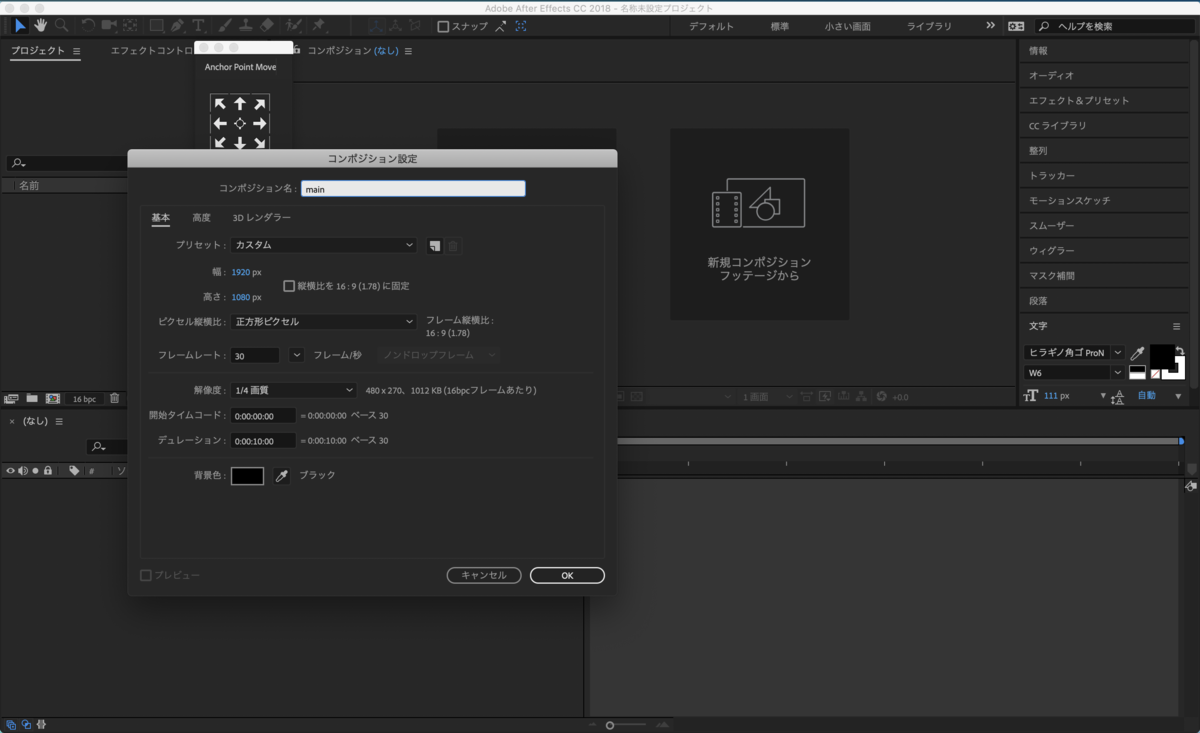Select the デフォルト workspace
The width and height of the screenshot is (1200, 733).
pos(711,26)
